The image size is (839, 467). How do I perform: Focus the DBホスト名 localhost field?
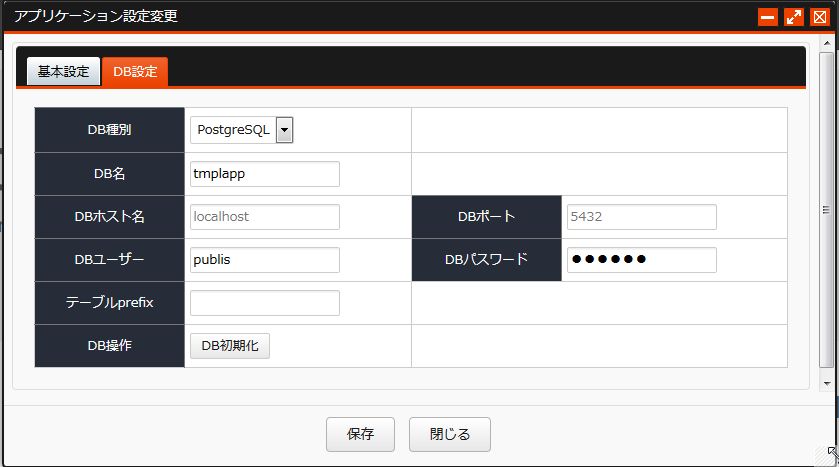pos(265,217)
